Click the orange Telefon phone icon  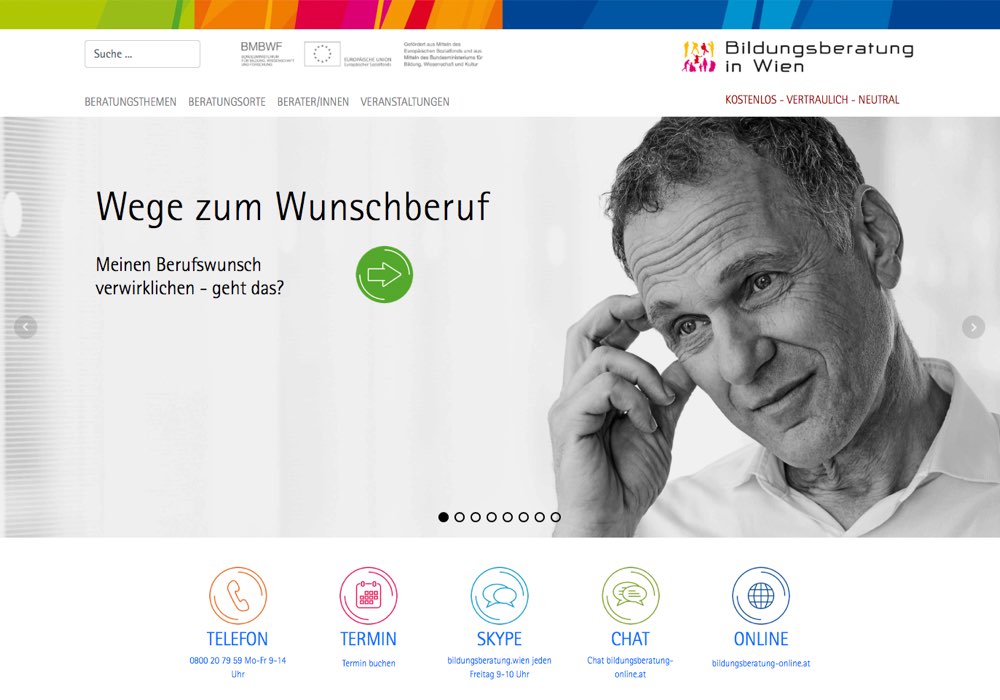pos(238,595)
